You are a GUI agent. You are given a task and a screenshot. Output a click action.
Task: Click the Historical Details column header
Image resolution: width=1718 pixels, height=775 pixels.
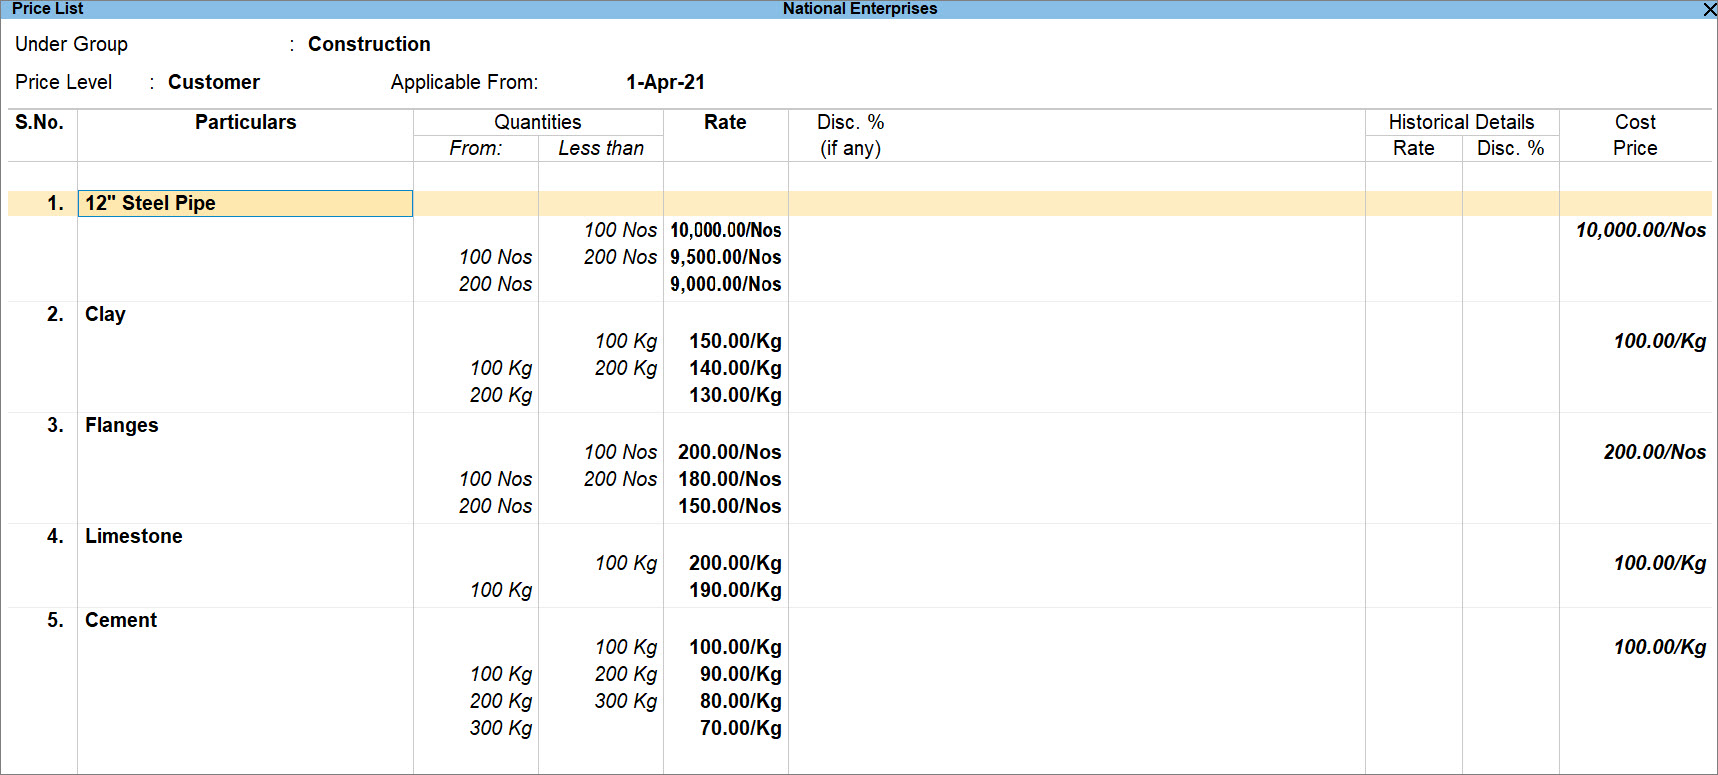[x=1461, y=122]
